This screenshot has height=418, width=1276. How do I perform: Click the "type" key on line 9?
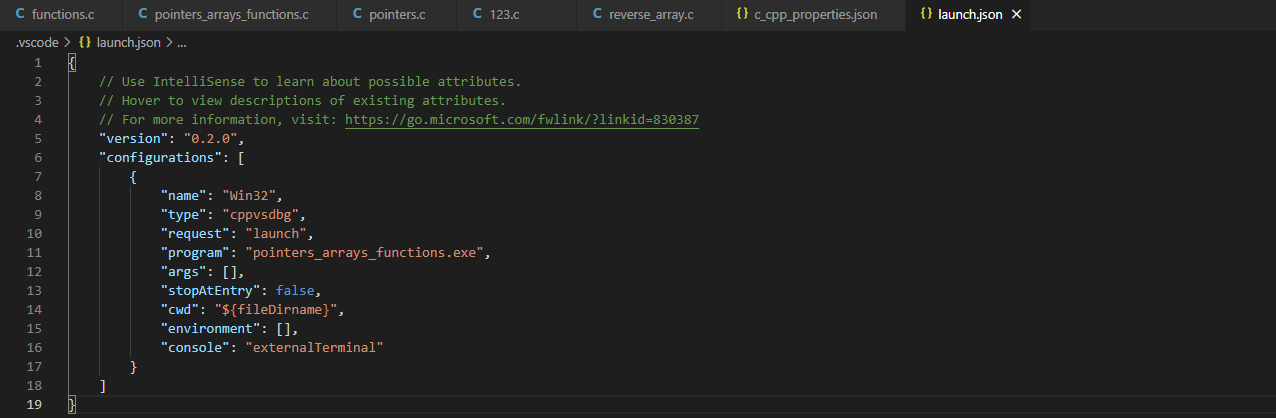(184, 215)
